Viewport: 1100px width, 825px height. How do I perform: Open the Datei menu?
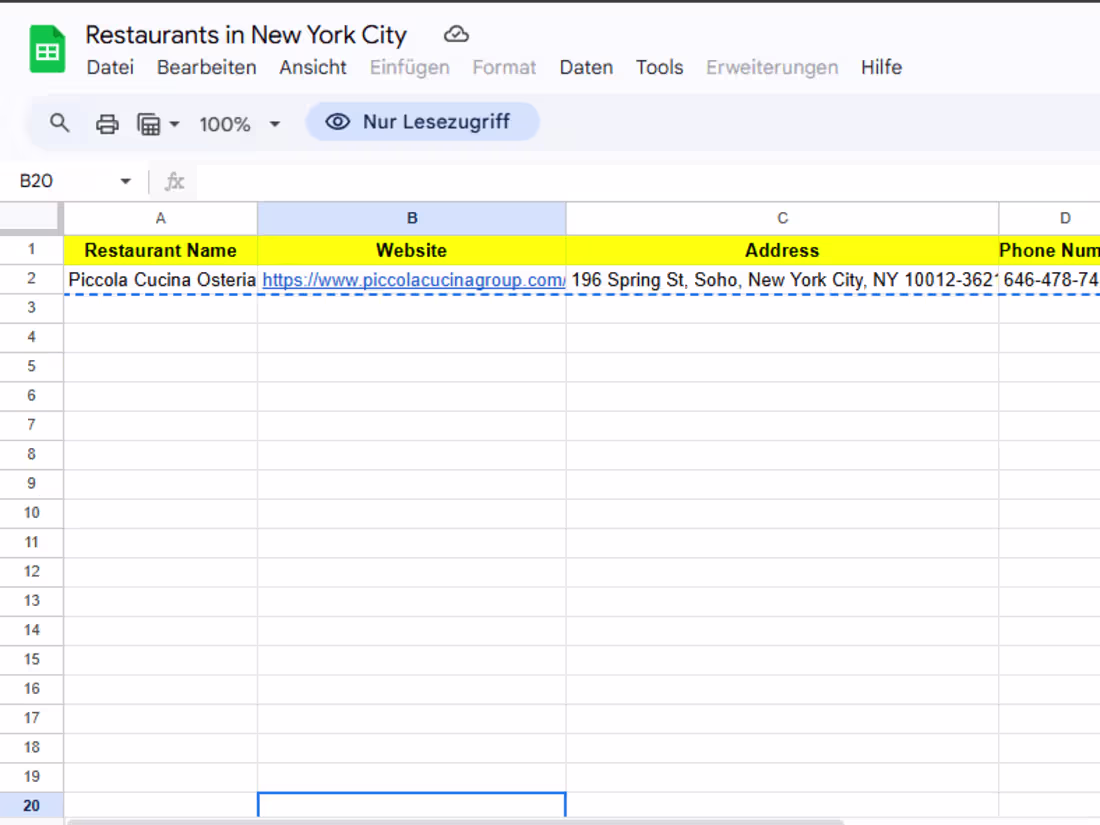[x=110, y=67]
